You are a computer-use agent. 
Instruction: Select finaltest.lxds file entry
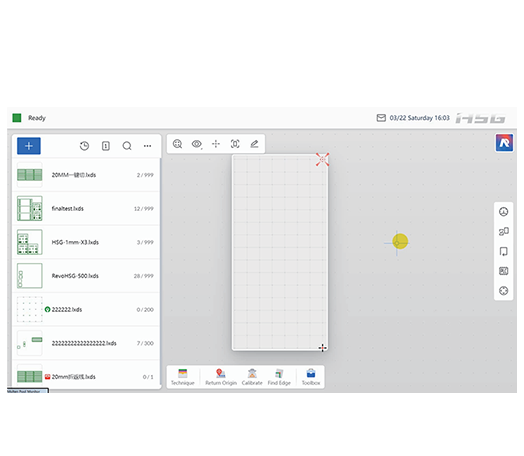coord(86,208)
